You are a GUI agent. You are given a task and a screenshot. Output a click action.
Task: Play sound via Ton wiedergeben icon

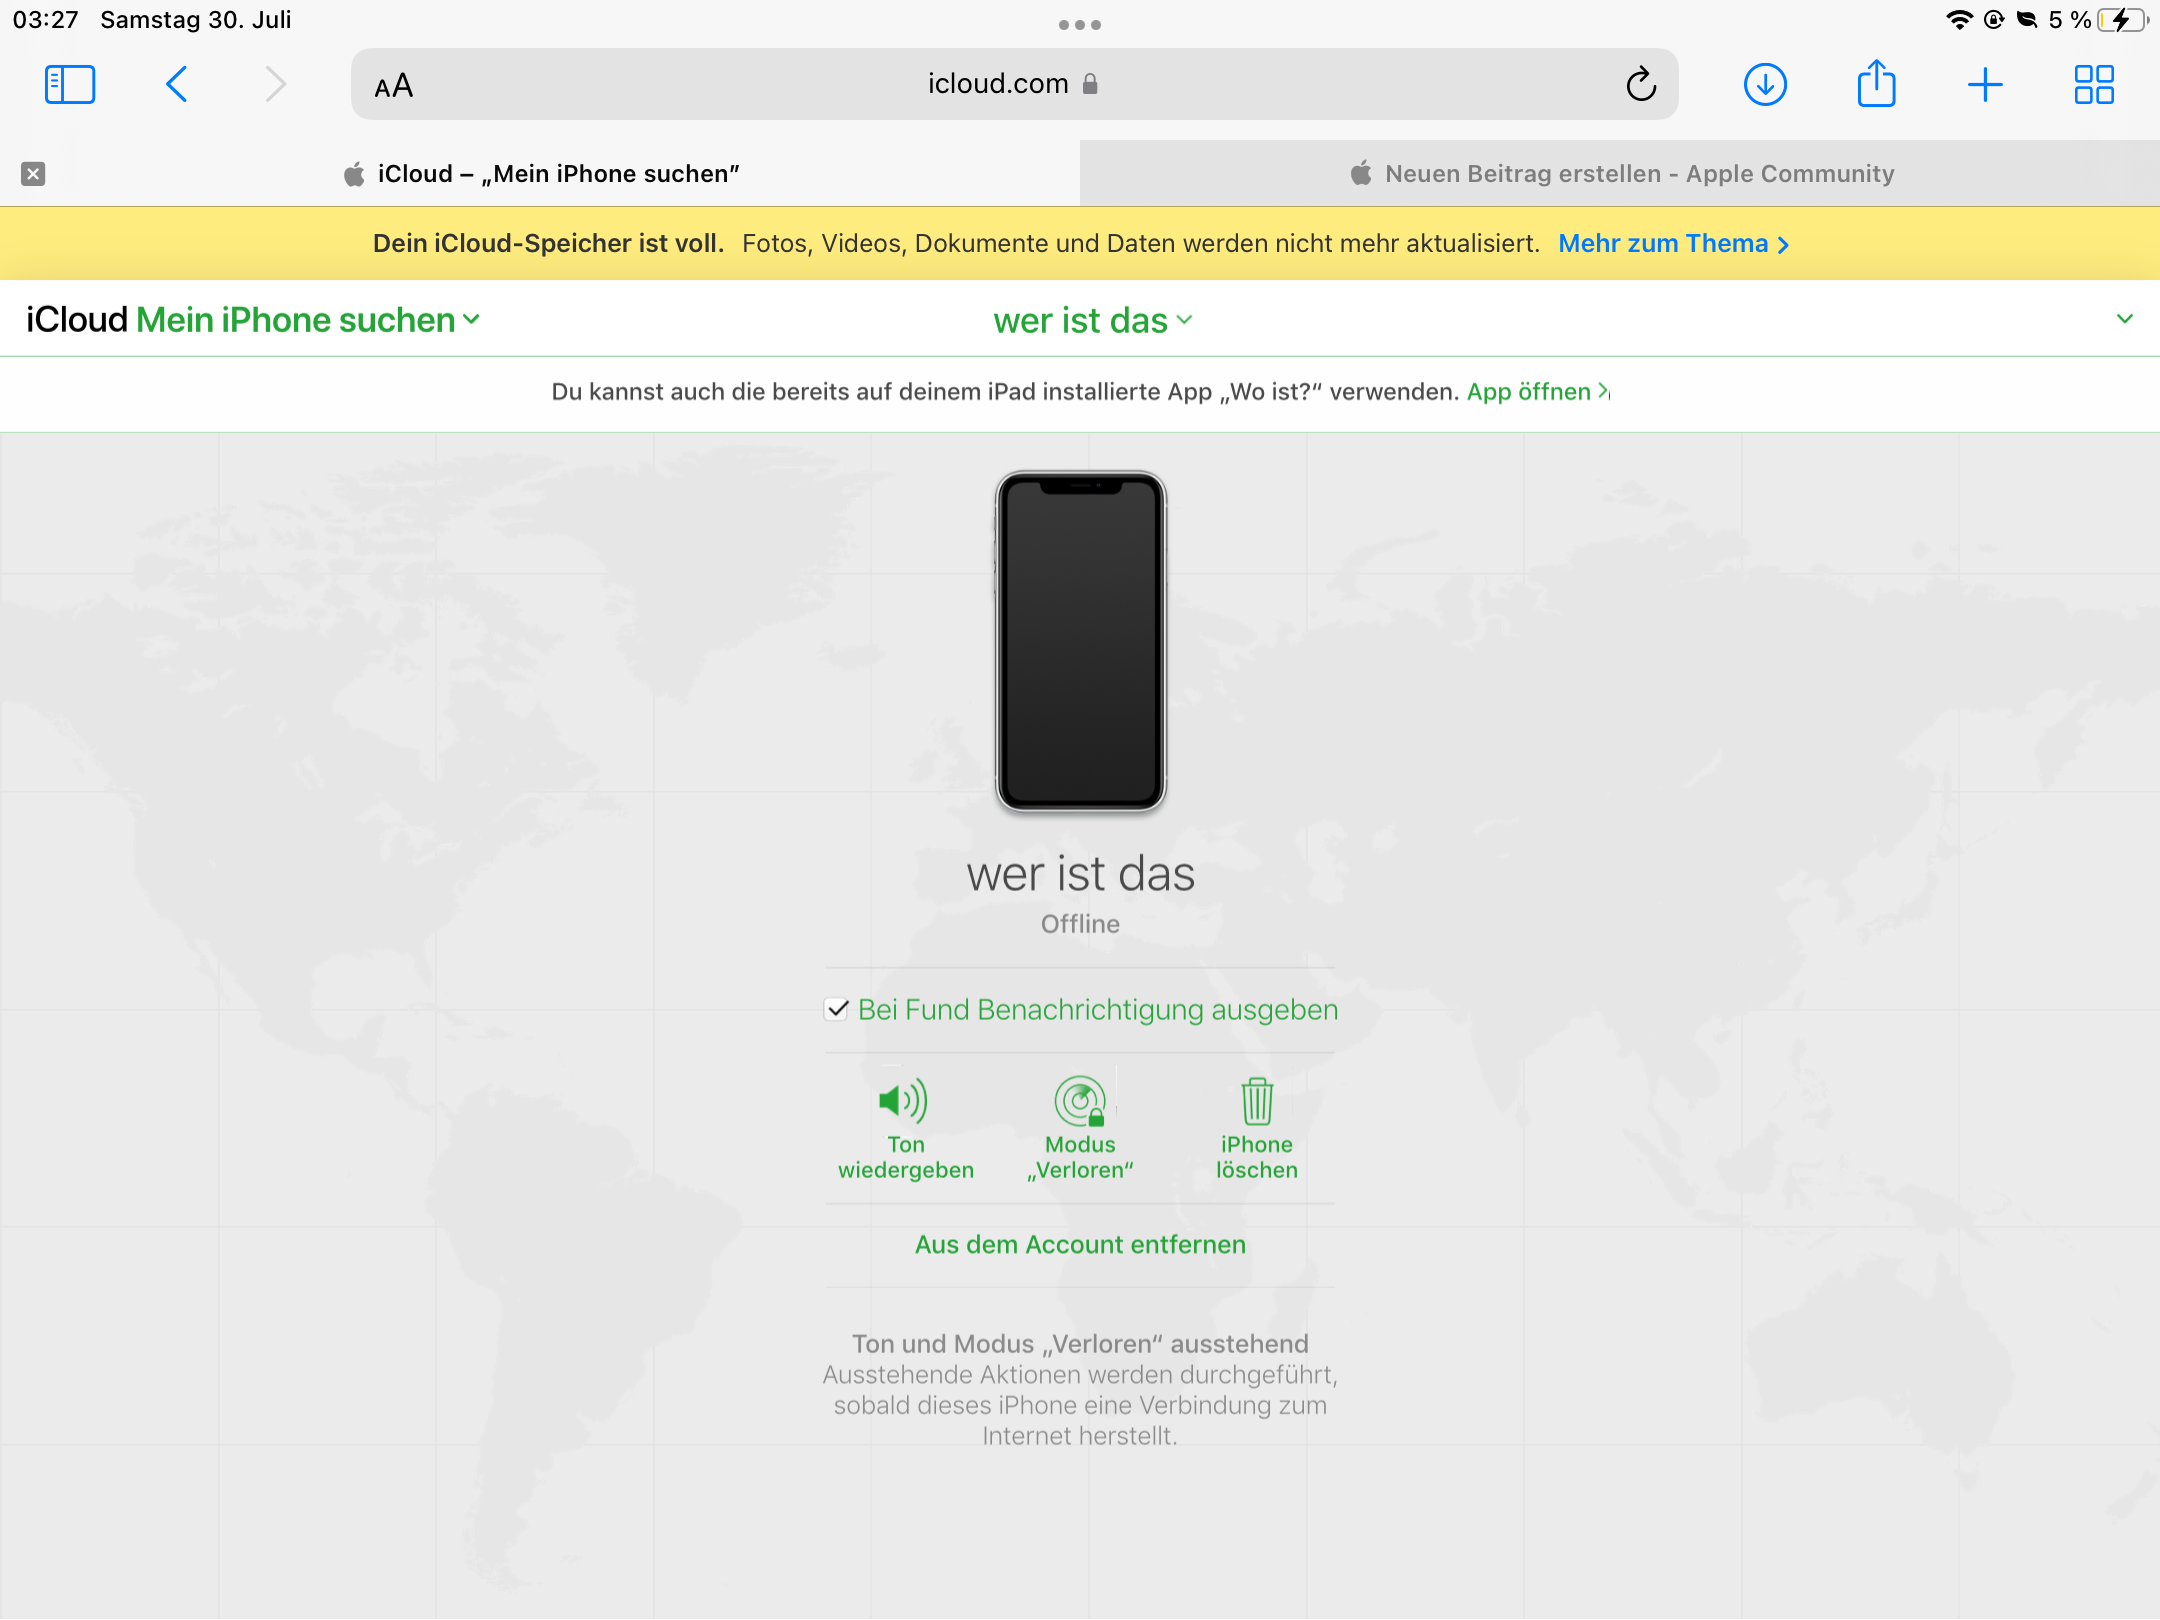[904, 1101]
